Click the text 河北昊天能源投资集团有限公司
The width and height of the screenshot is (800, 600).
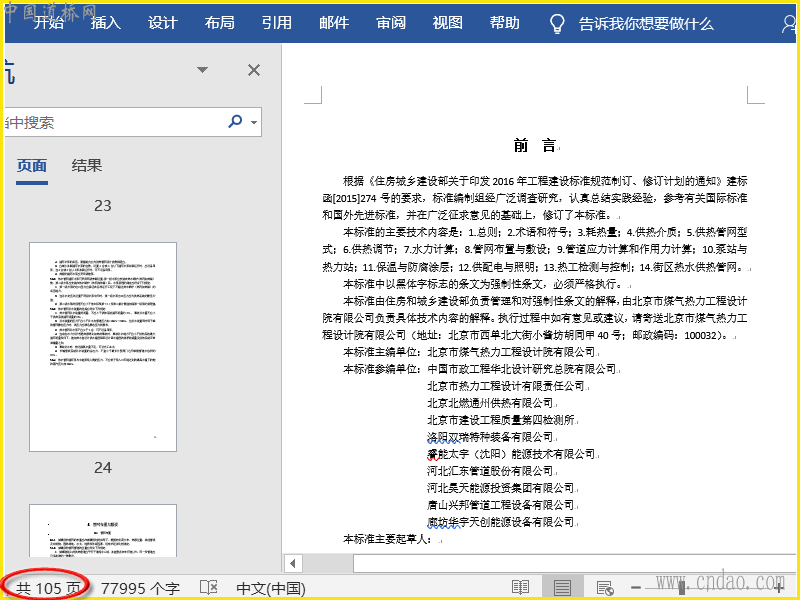coord(501,488)
